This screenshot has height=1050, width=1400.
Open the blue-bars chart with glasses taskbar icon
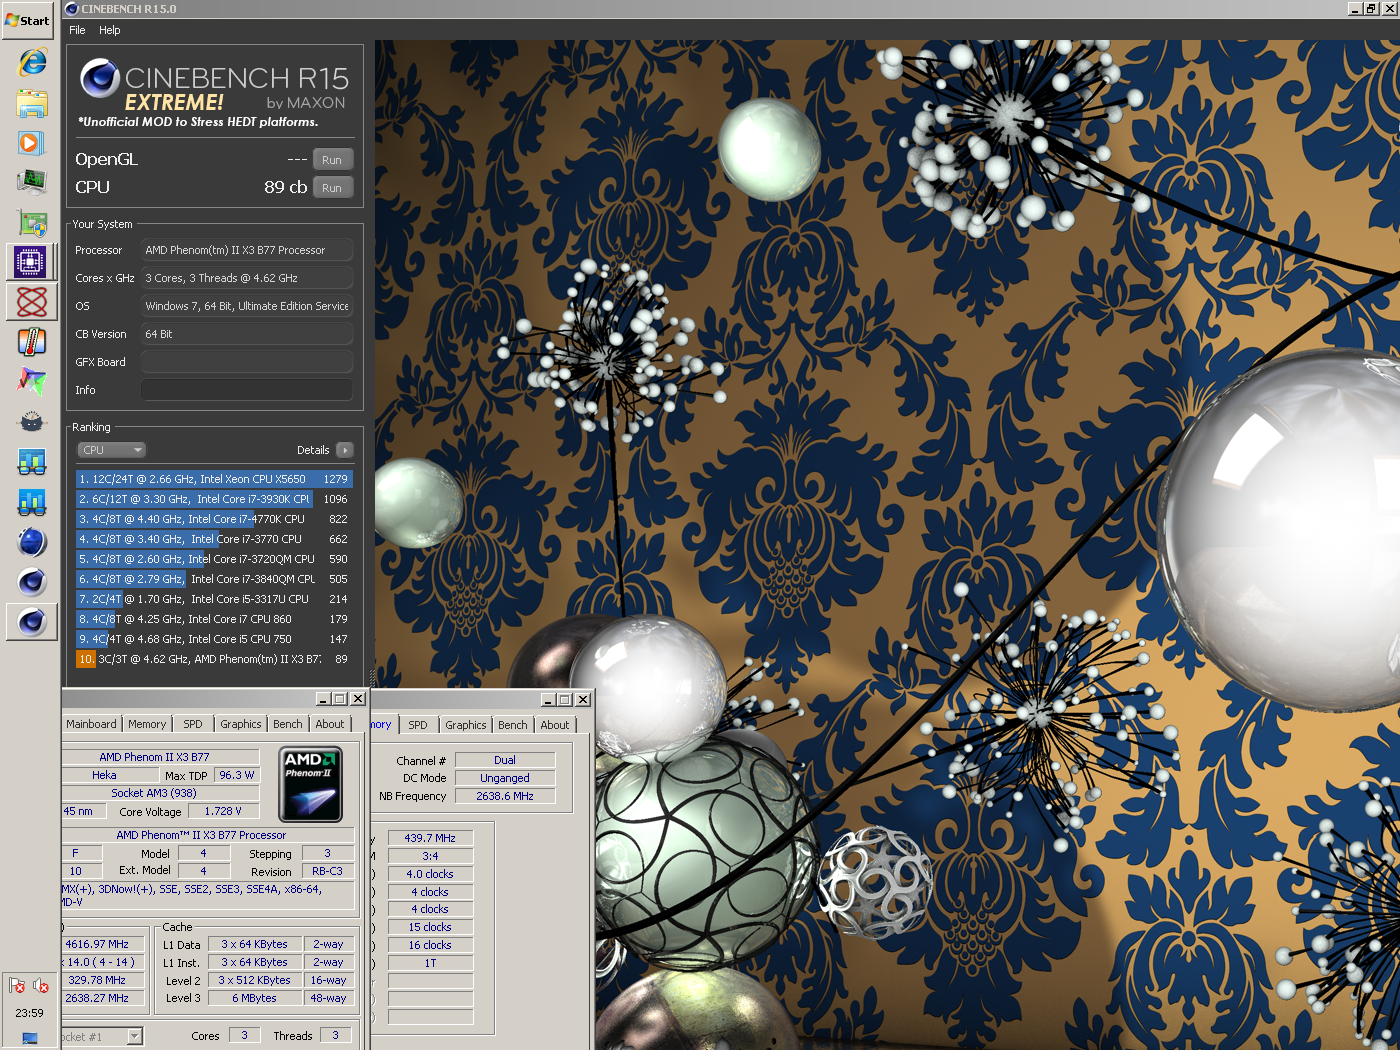(32, 502)
